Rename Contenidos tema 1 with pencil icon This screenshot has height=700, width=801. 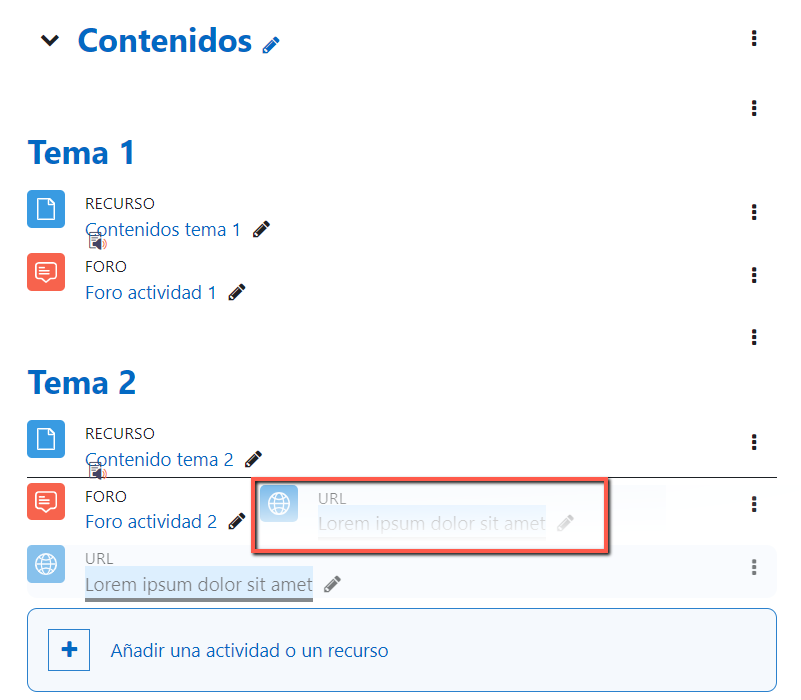[261, 229]
